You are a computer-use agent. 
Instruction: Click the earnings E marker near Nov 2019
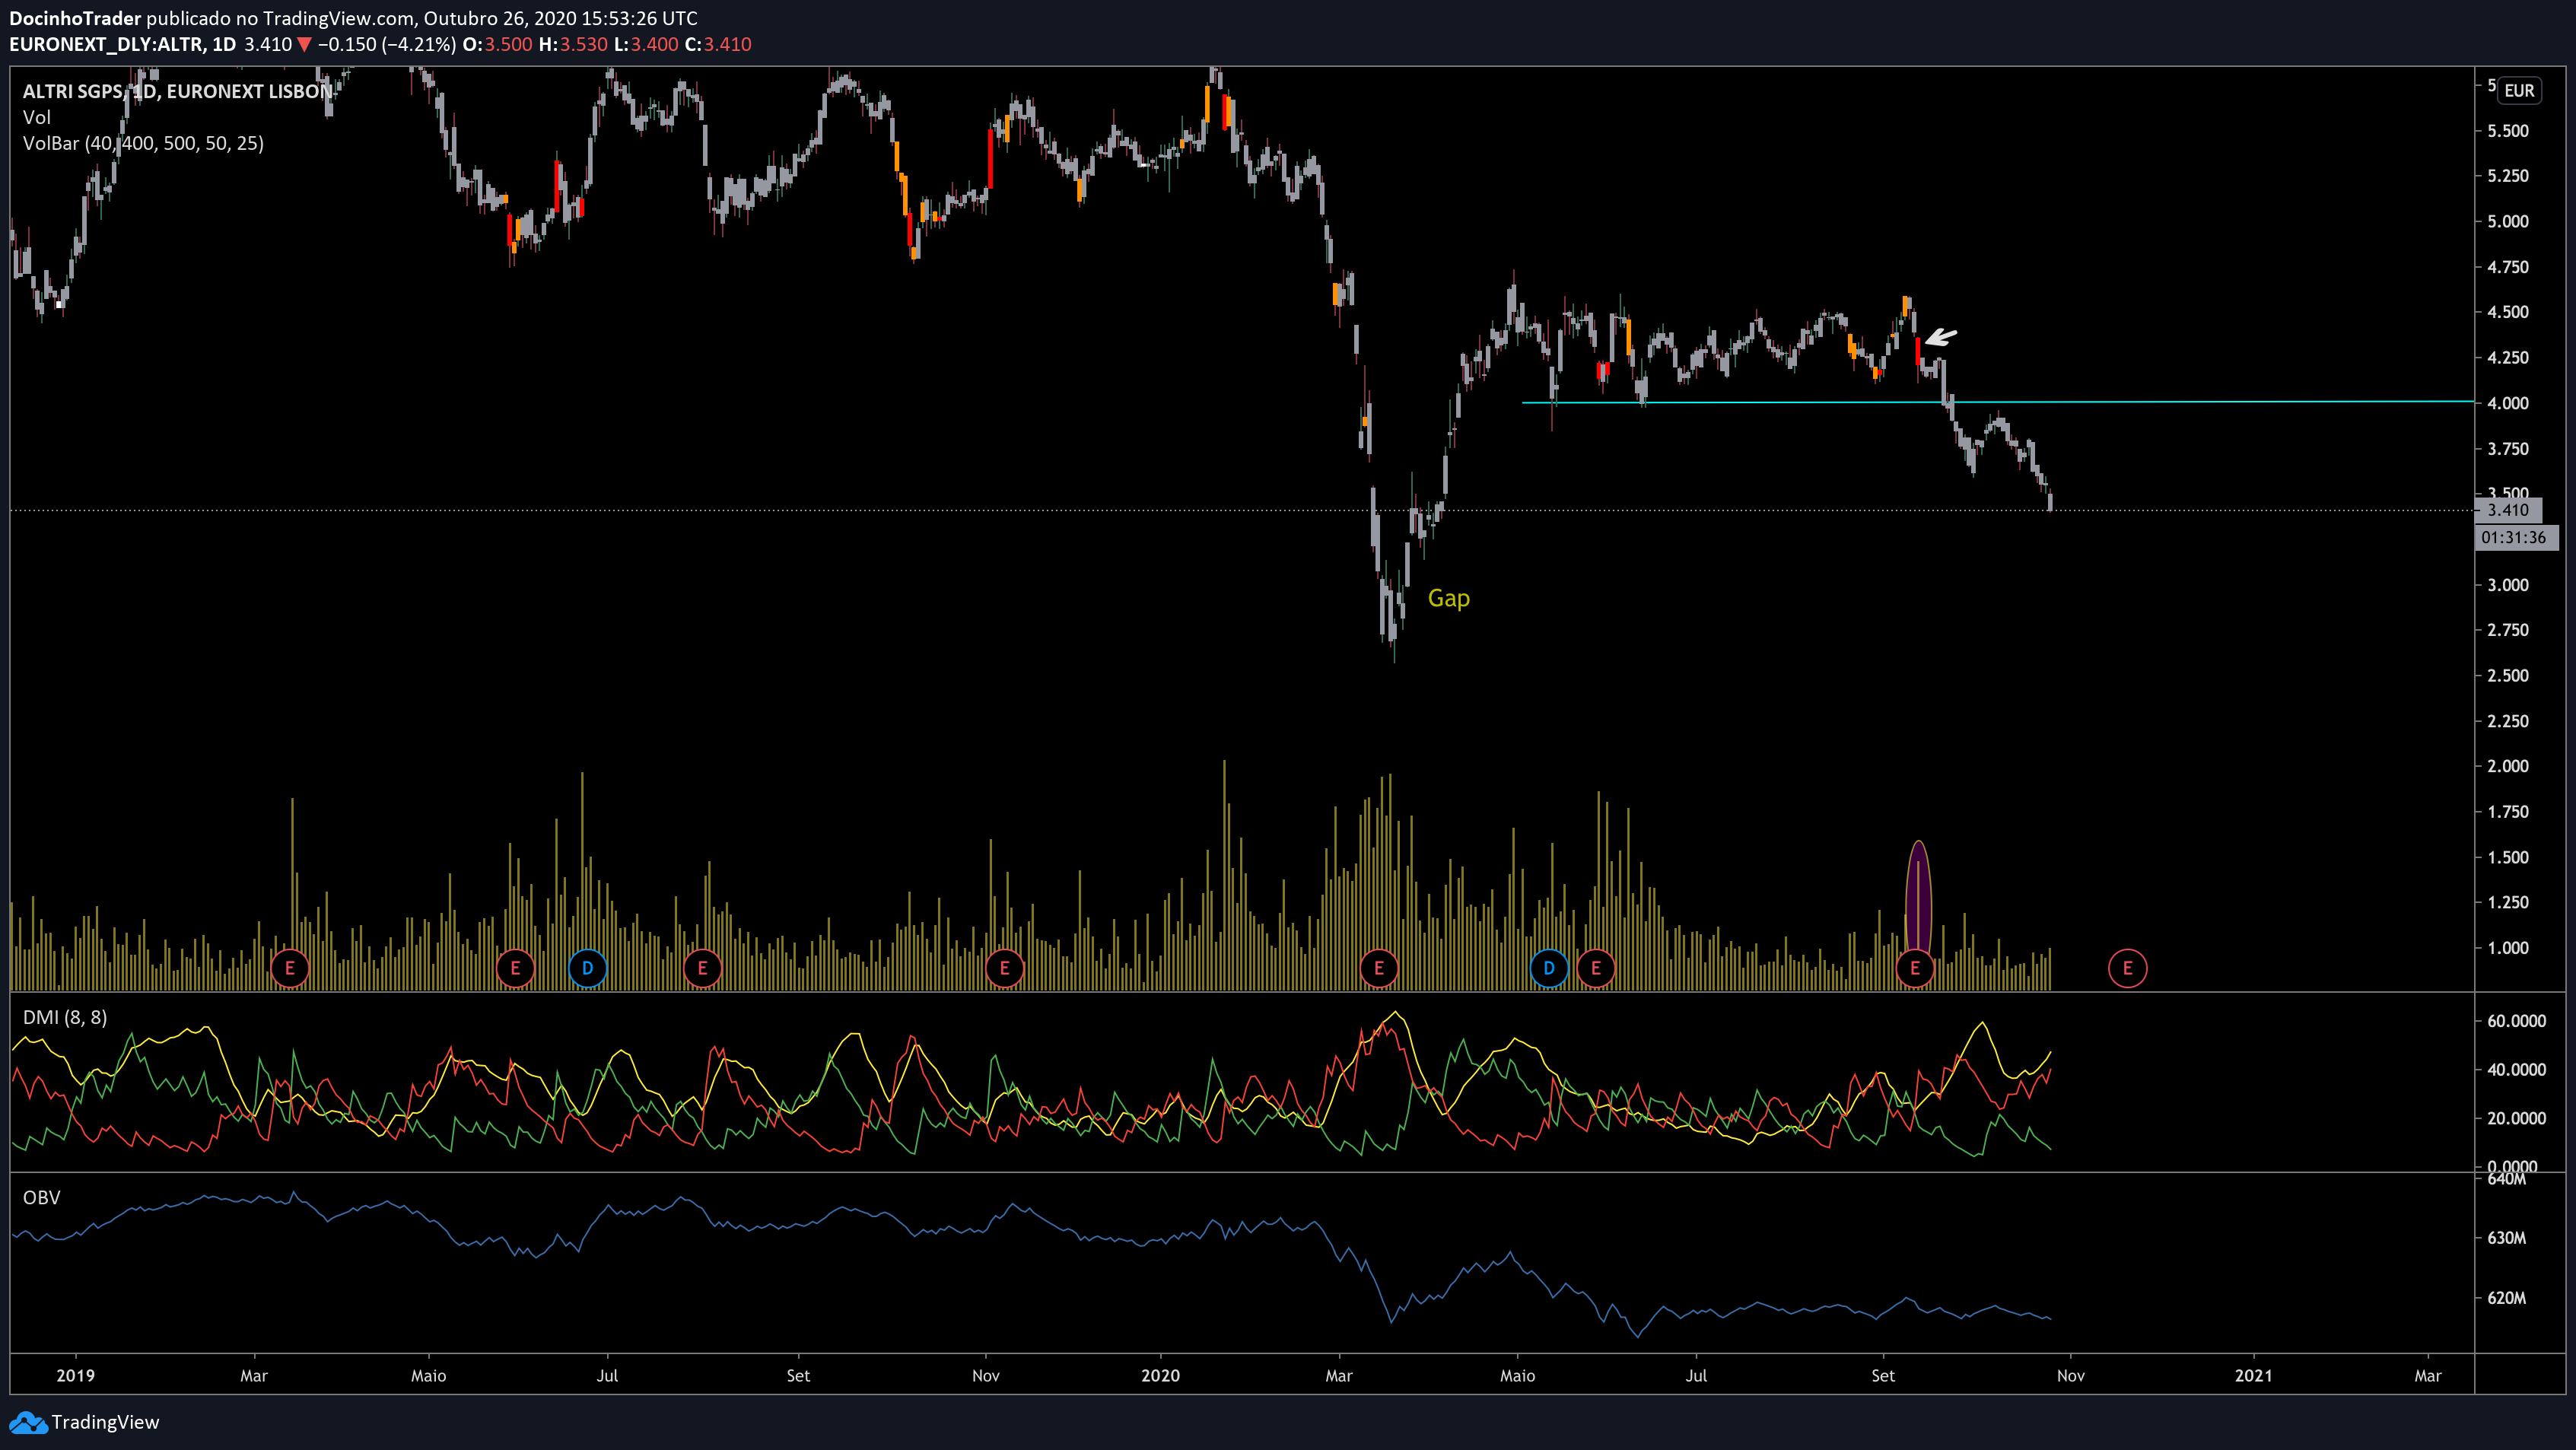[x=1004, y=968]
